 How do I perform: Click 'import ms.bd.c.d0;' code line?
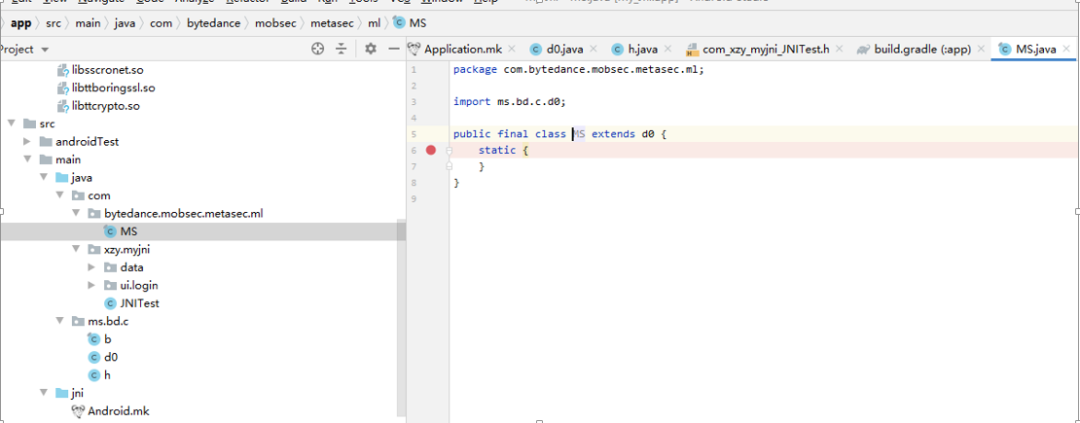pyautogui.click(x=509, y=101)
